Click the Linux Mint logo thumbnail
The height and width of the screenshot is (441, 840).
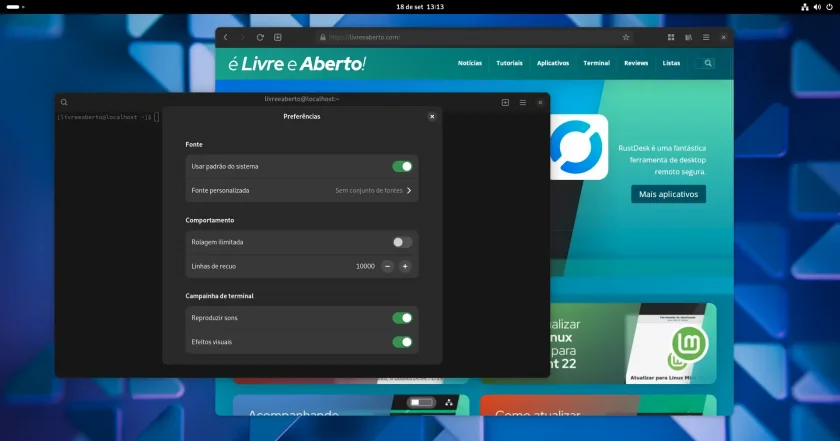(689, 343)
